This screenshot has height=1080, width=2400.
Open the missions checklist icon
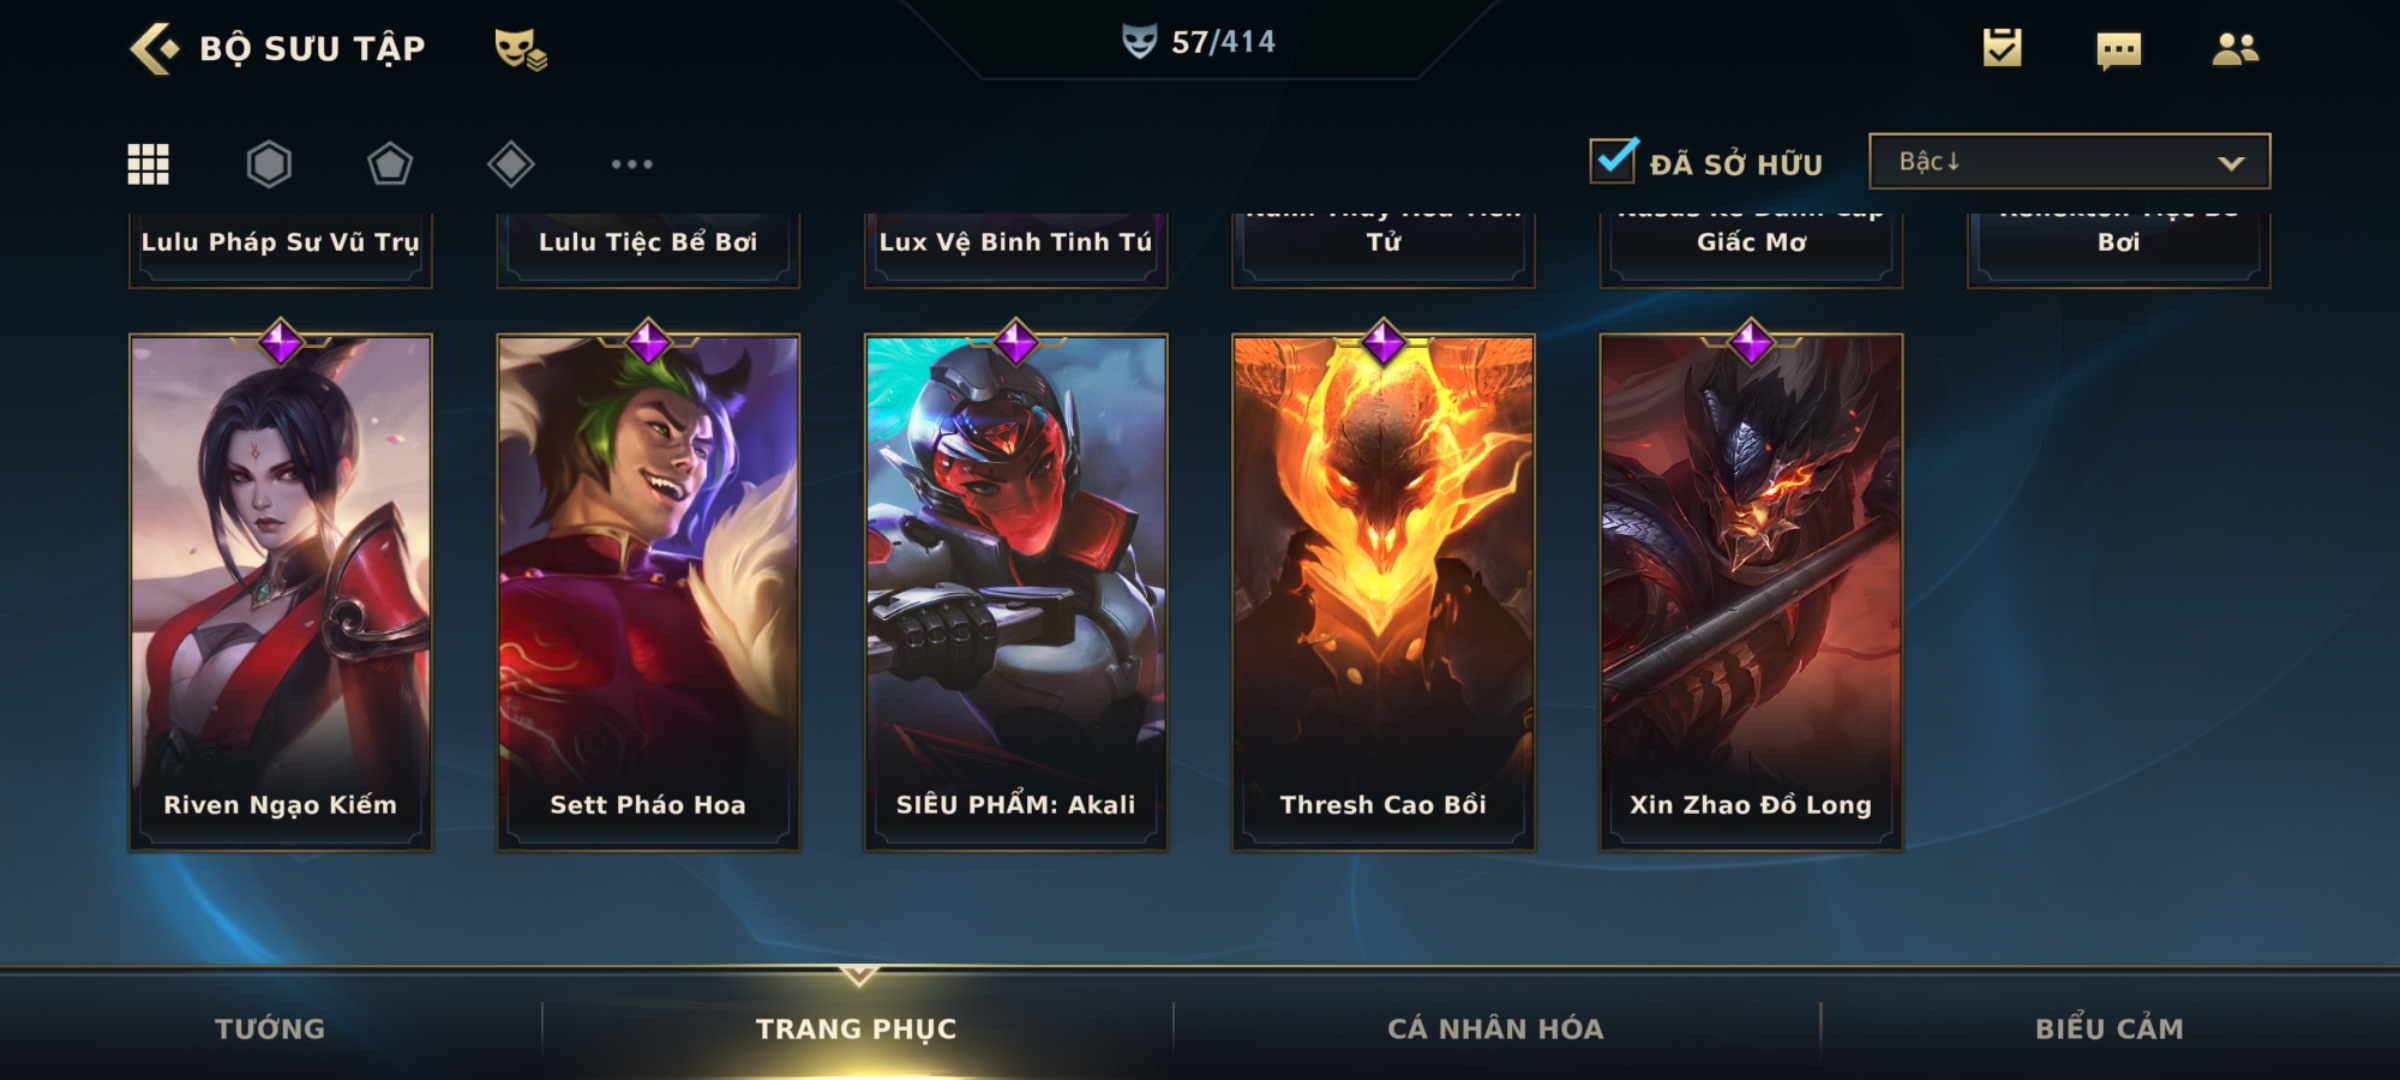click(x=2002, y=48)
